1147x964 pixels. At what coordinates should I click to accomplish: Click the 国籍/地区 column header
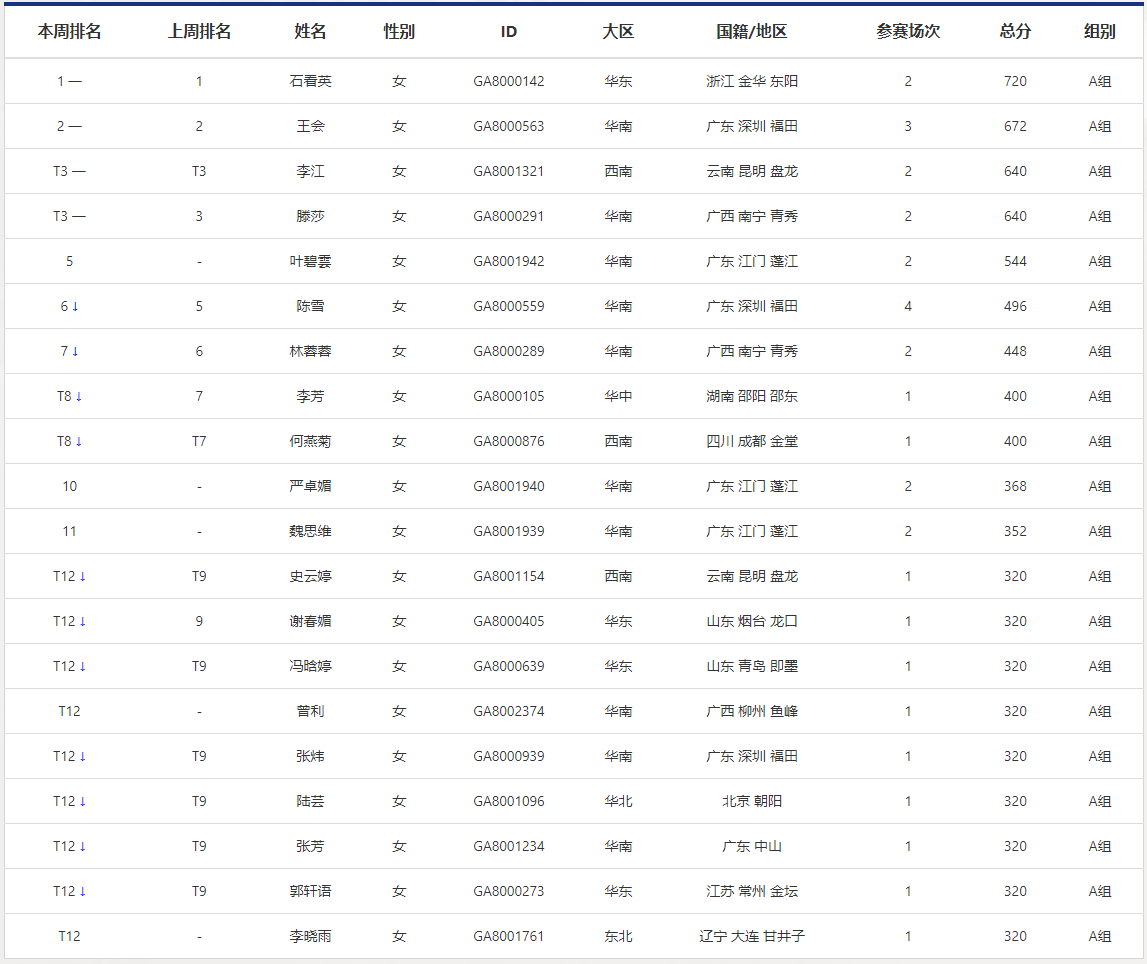coord(752,31)
